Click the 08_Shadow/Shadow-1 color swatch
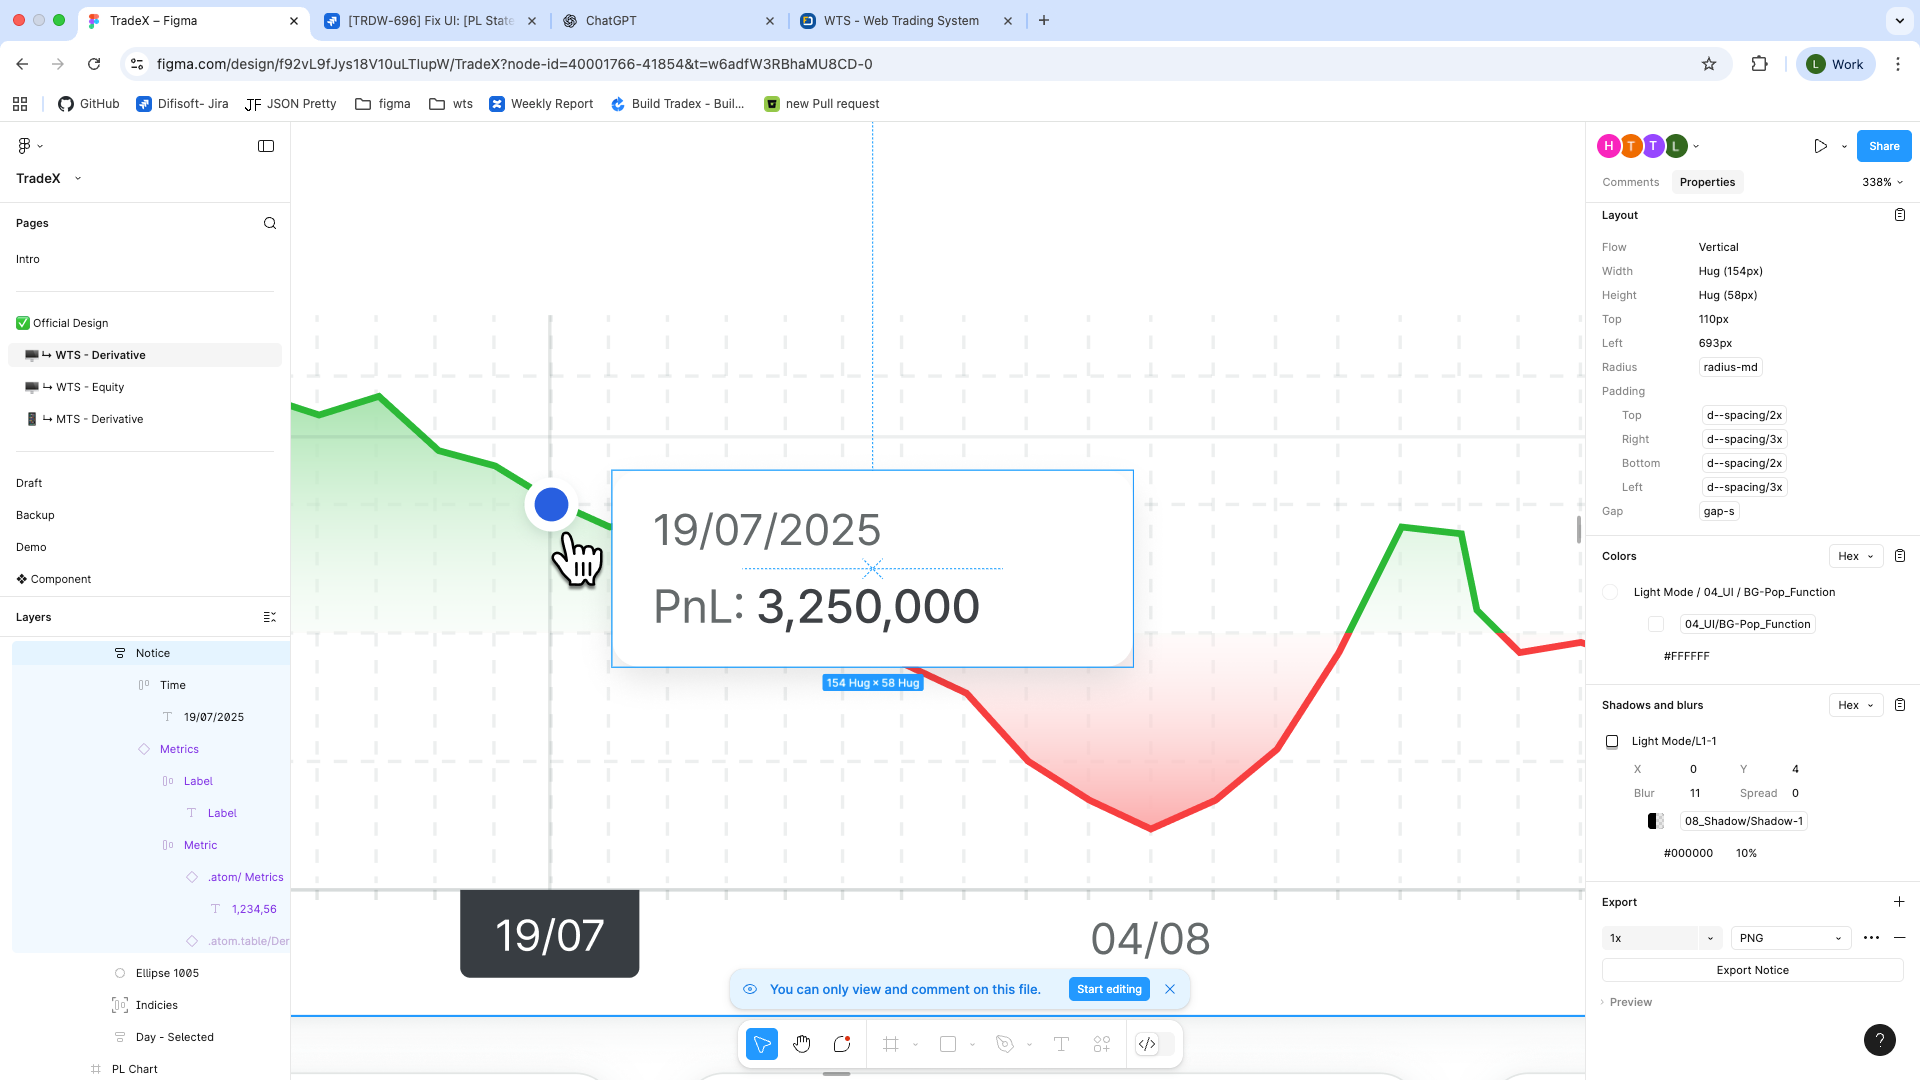 click(x=1656, y=821)
